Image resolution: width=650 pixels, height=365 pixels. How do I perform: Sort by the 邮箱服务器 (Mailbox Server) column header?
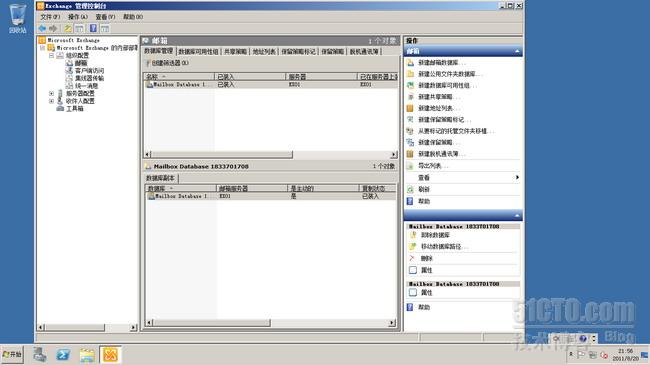(252, 188)
